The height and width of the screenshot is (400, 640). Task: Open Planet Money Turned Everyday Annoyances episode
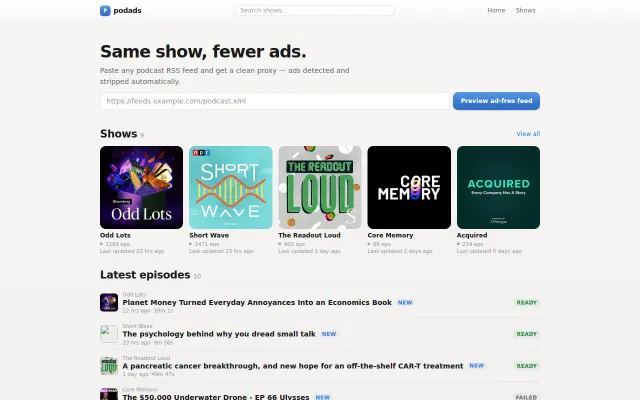click(x=257, y=302)
